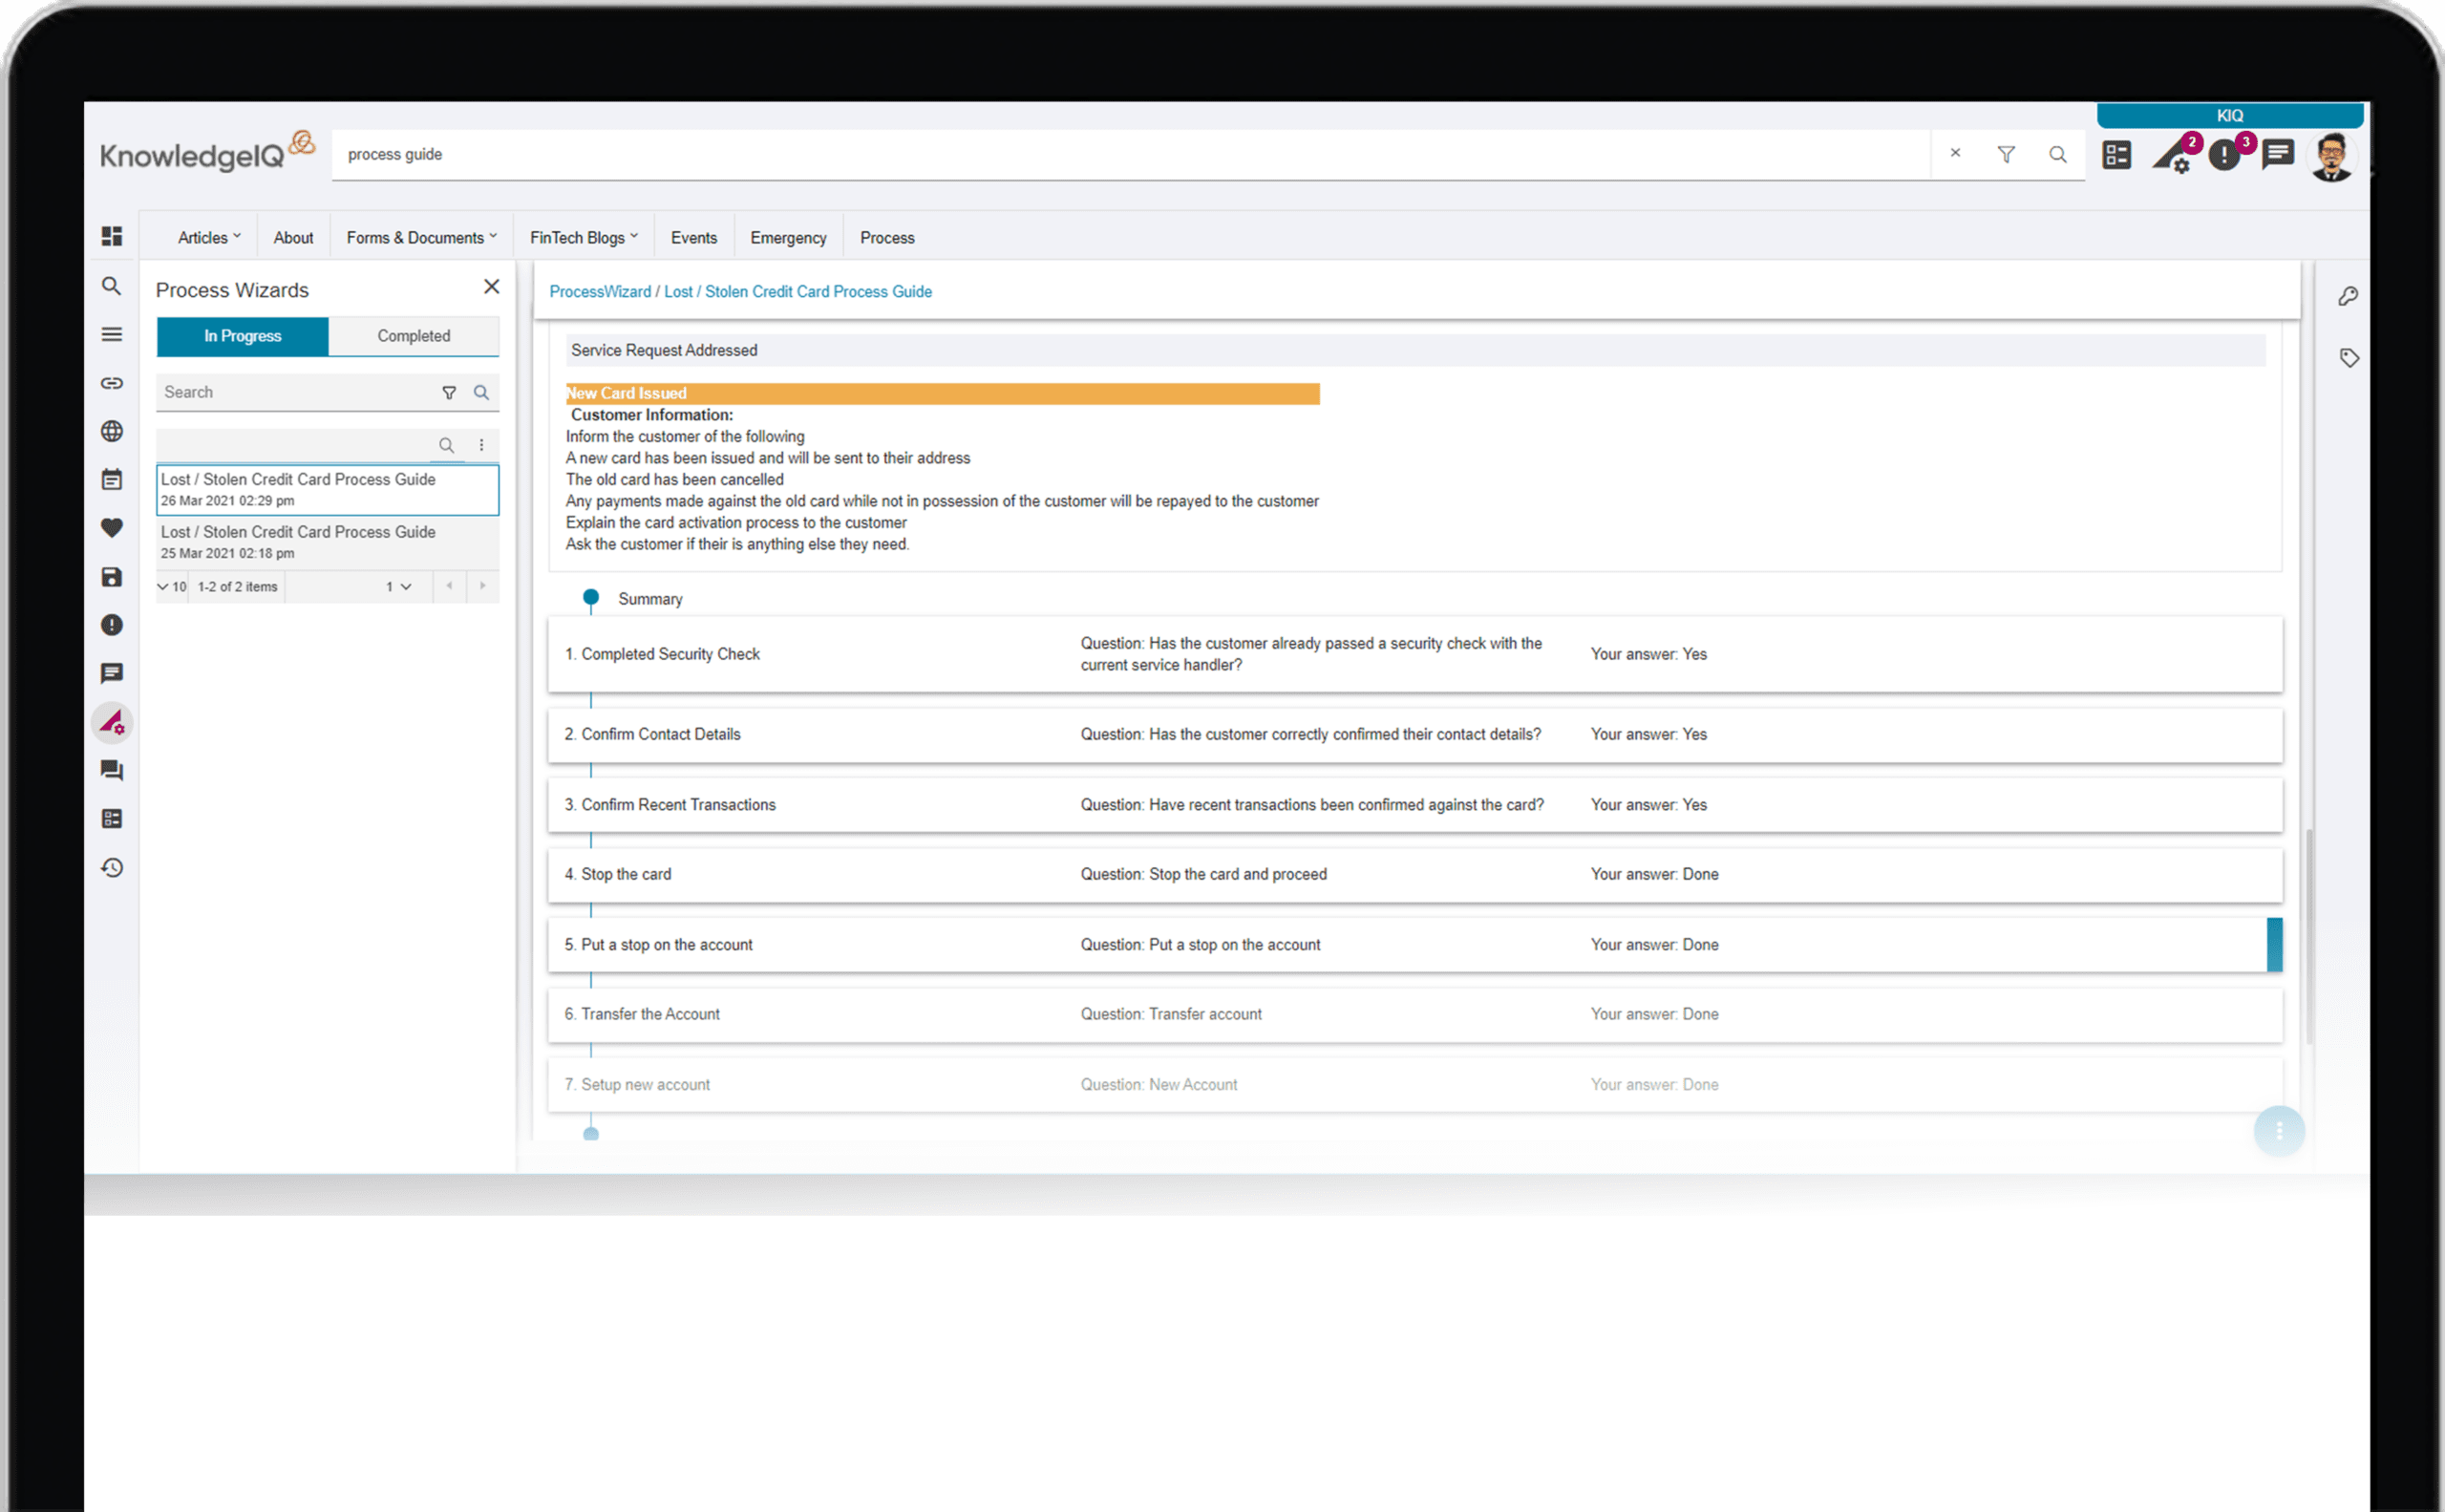Switch to the In Progress tab
This screenshot has width=2445, height=1512.
pos(242,336)
